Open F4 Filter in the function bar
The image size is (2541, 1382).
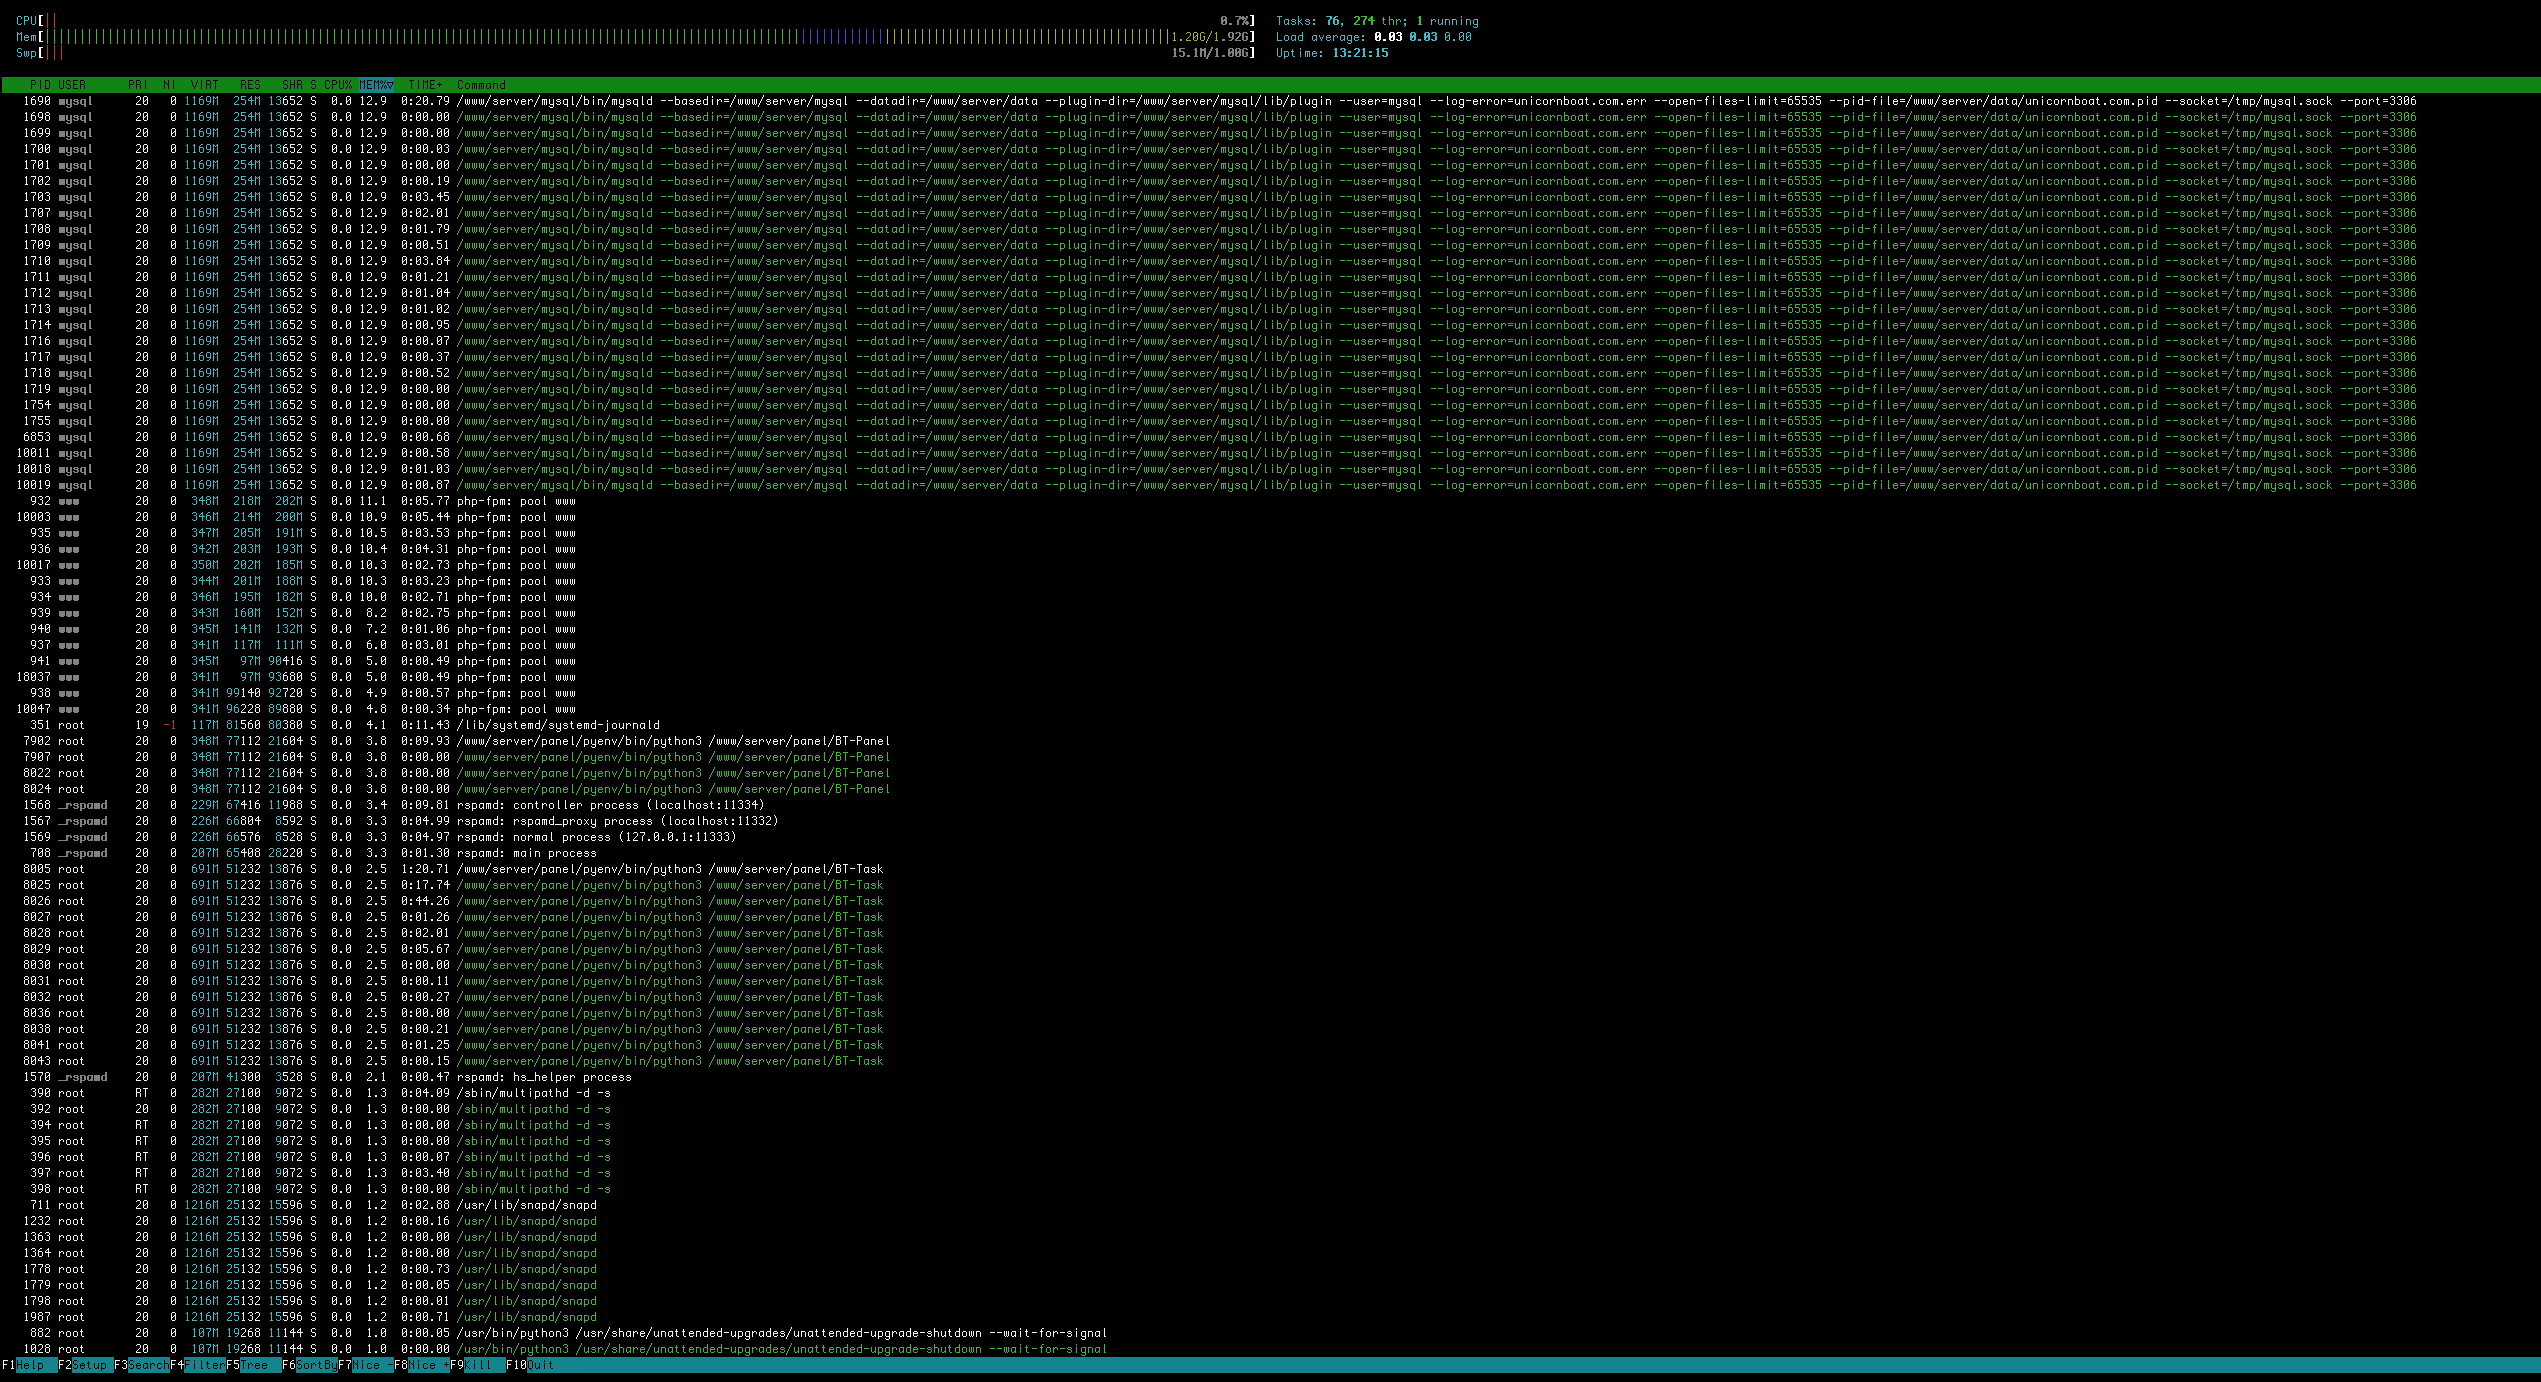tap(197, 1365)
